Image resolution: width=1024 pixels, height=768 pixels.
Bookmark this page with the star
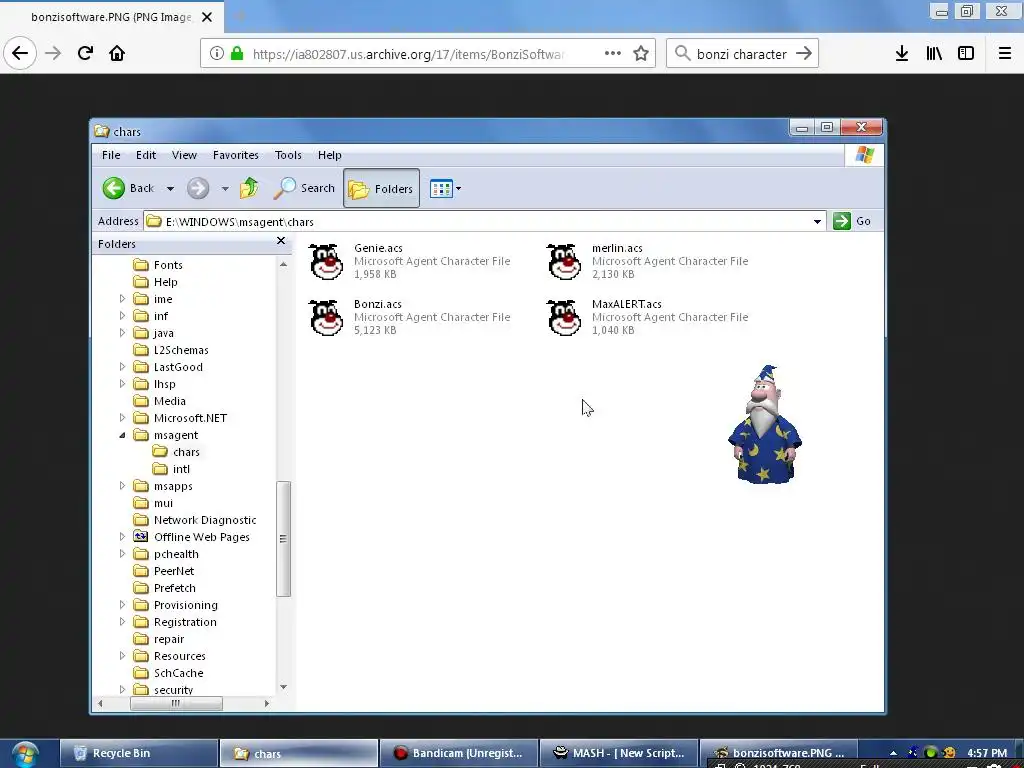pos(641,54)
